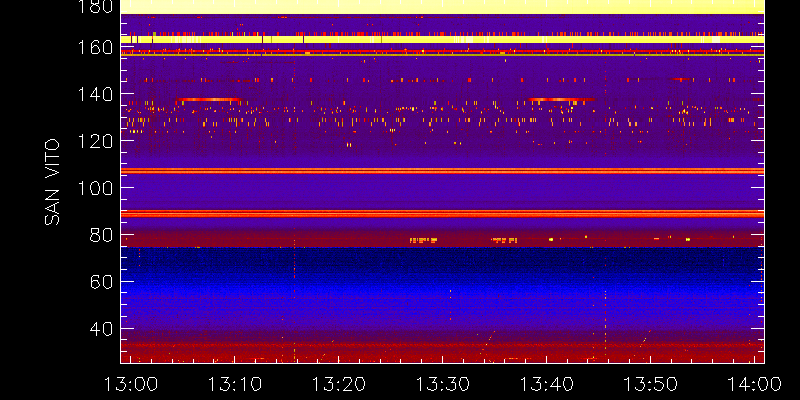Click the 13:00 time axis label
The height and width of the screenshot is (400, 800).
coord(131,384)
